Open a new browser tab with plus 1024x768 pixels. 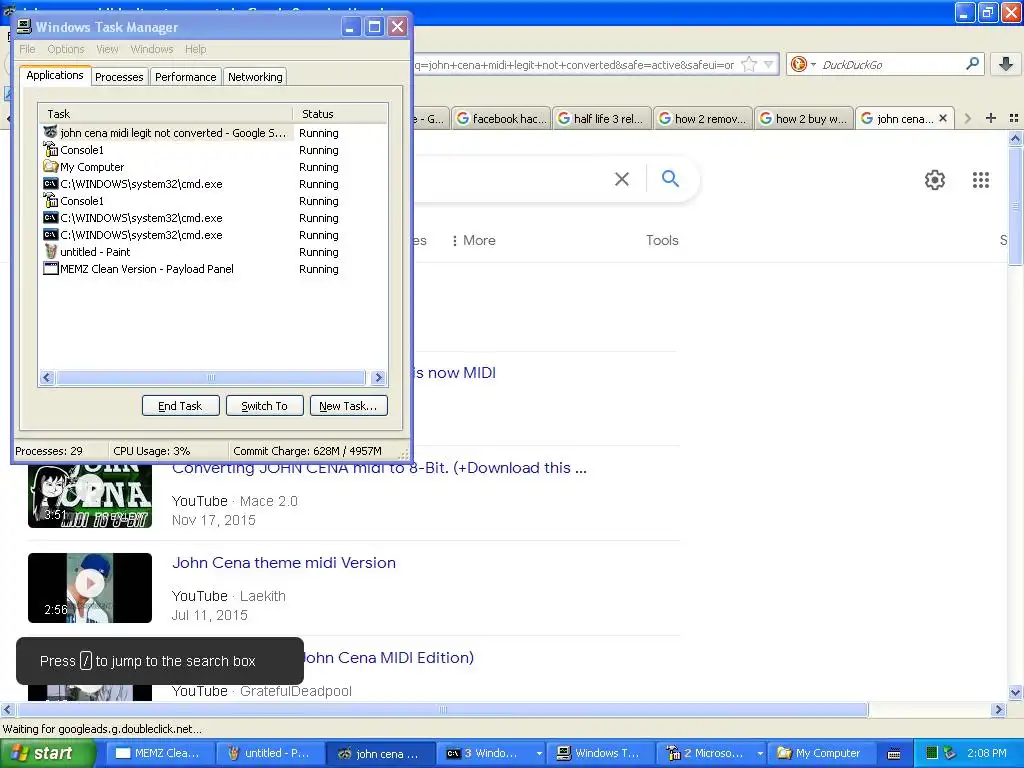[991, 118]
